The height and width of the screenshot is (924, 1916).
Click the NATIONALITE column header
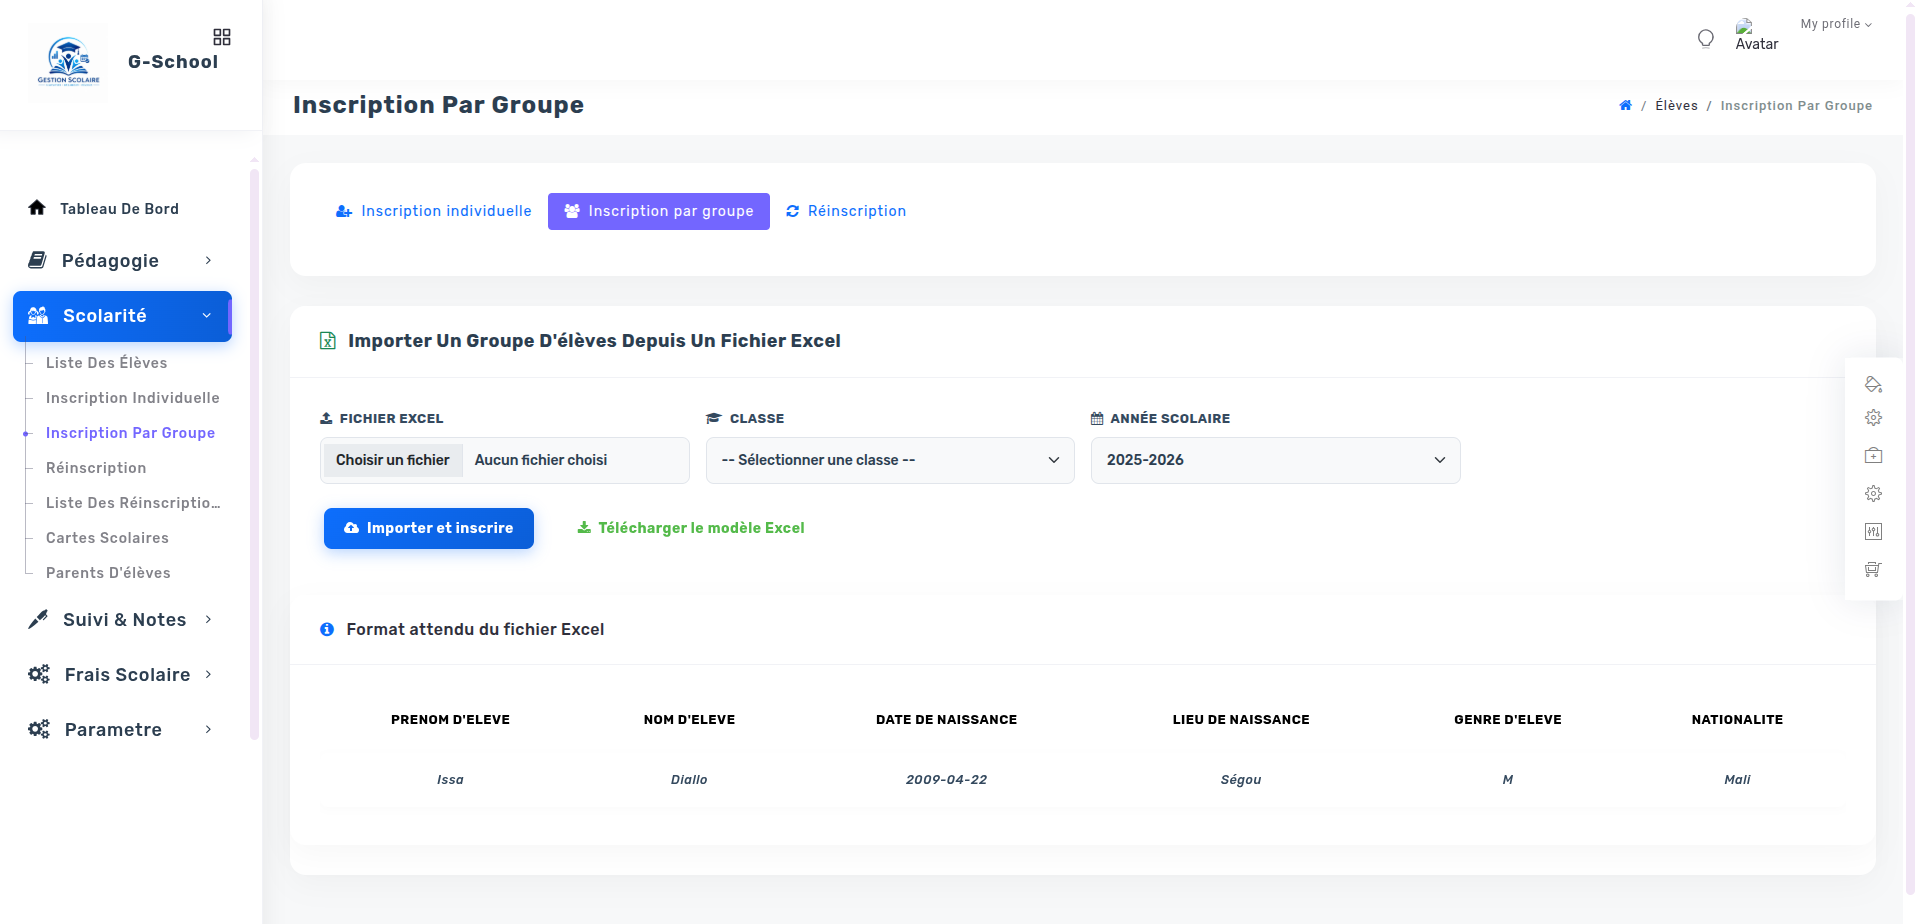coord(1737,720)
